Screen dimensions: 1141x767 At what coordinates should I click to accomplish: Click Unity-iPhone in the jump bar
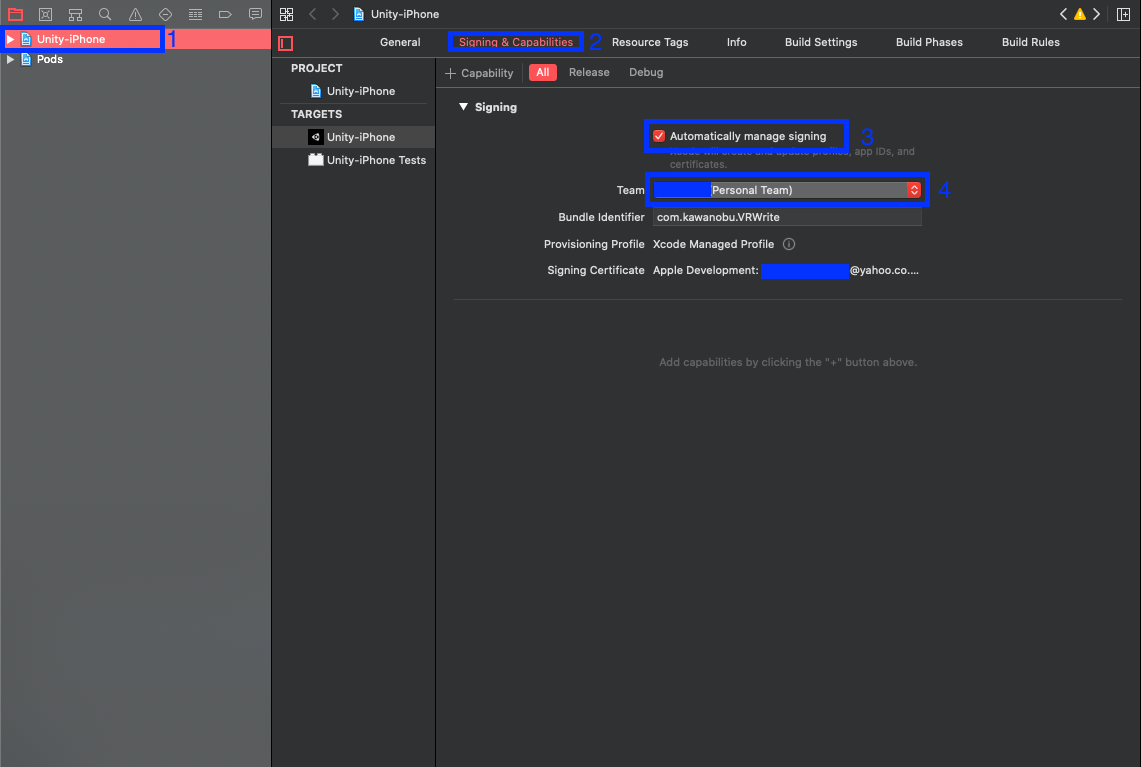pos(405,14)
